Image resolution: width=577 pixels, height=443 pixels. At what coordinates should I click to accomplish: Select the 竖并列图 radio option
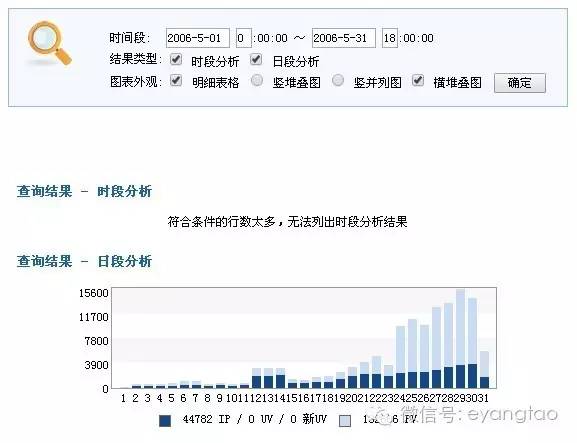338,81
